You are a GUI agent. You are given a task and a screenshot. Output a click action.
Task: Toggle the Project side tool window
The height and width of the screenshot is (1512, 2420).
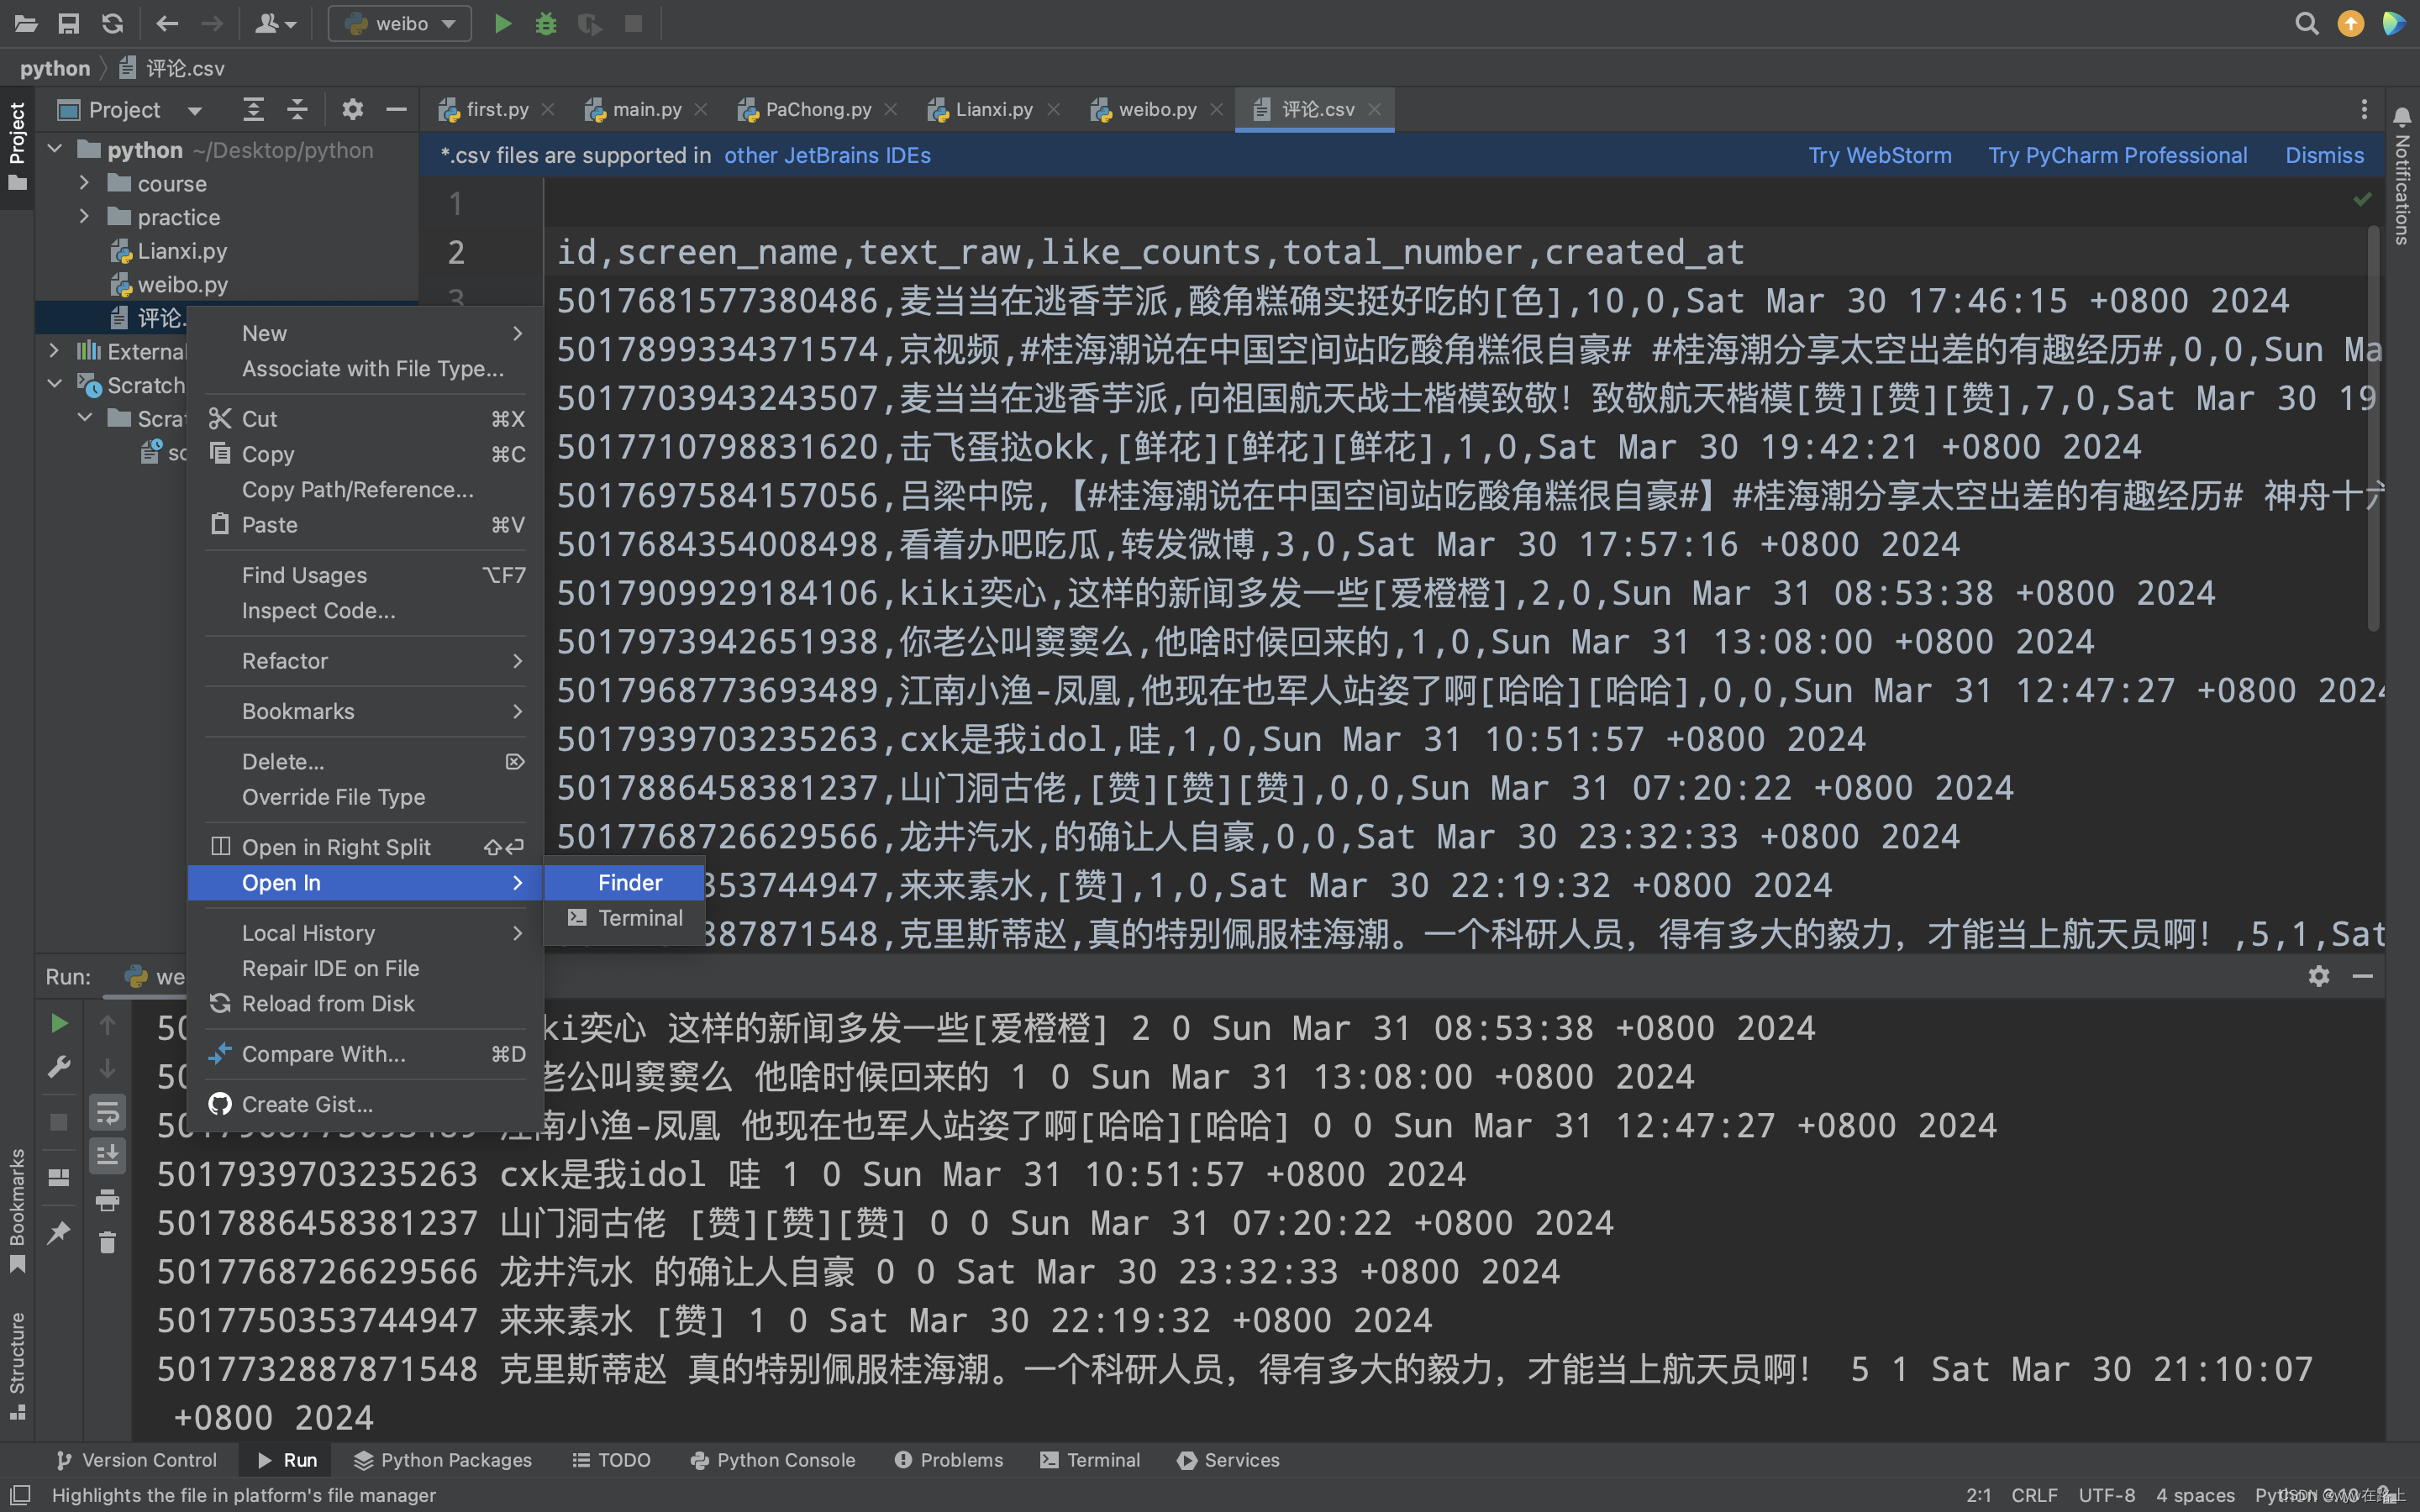(17, 146)
